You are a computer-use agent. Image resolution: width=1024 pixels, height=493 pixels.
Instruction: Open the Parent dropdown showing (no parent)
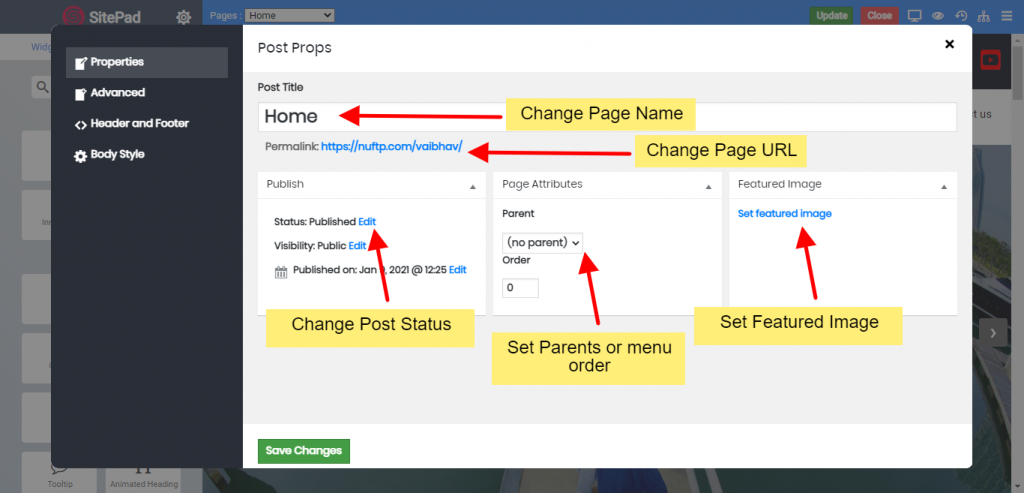point(542,242)
